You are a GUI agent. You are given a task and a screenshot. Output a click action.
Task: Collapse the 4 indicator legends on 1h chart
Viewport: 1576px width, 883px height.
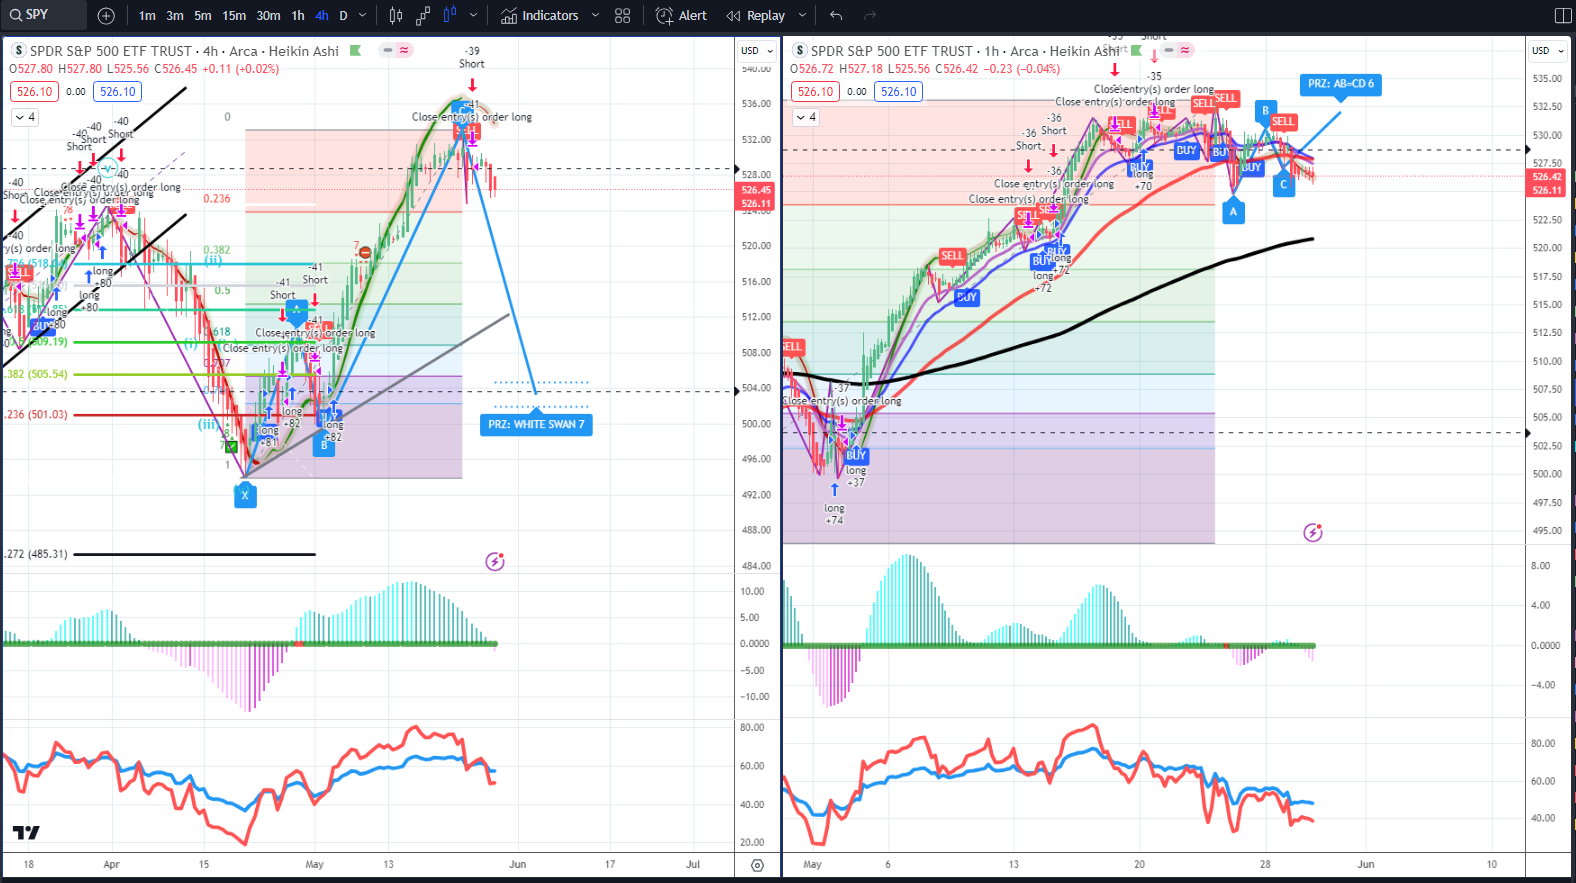[x=806, y=117]
